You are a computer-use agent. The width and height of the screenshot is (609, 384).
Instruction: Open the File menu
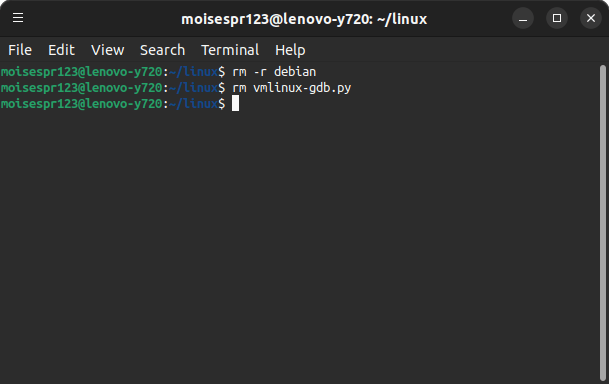tap(20, 50)
